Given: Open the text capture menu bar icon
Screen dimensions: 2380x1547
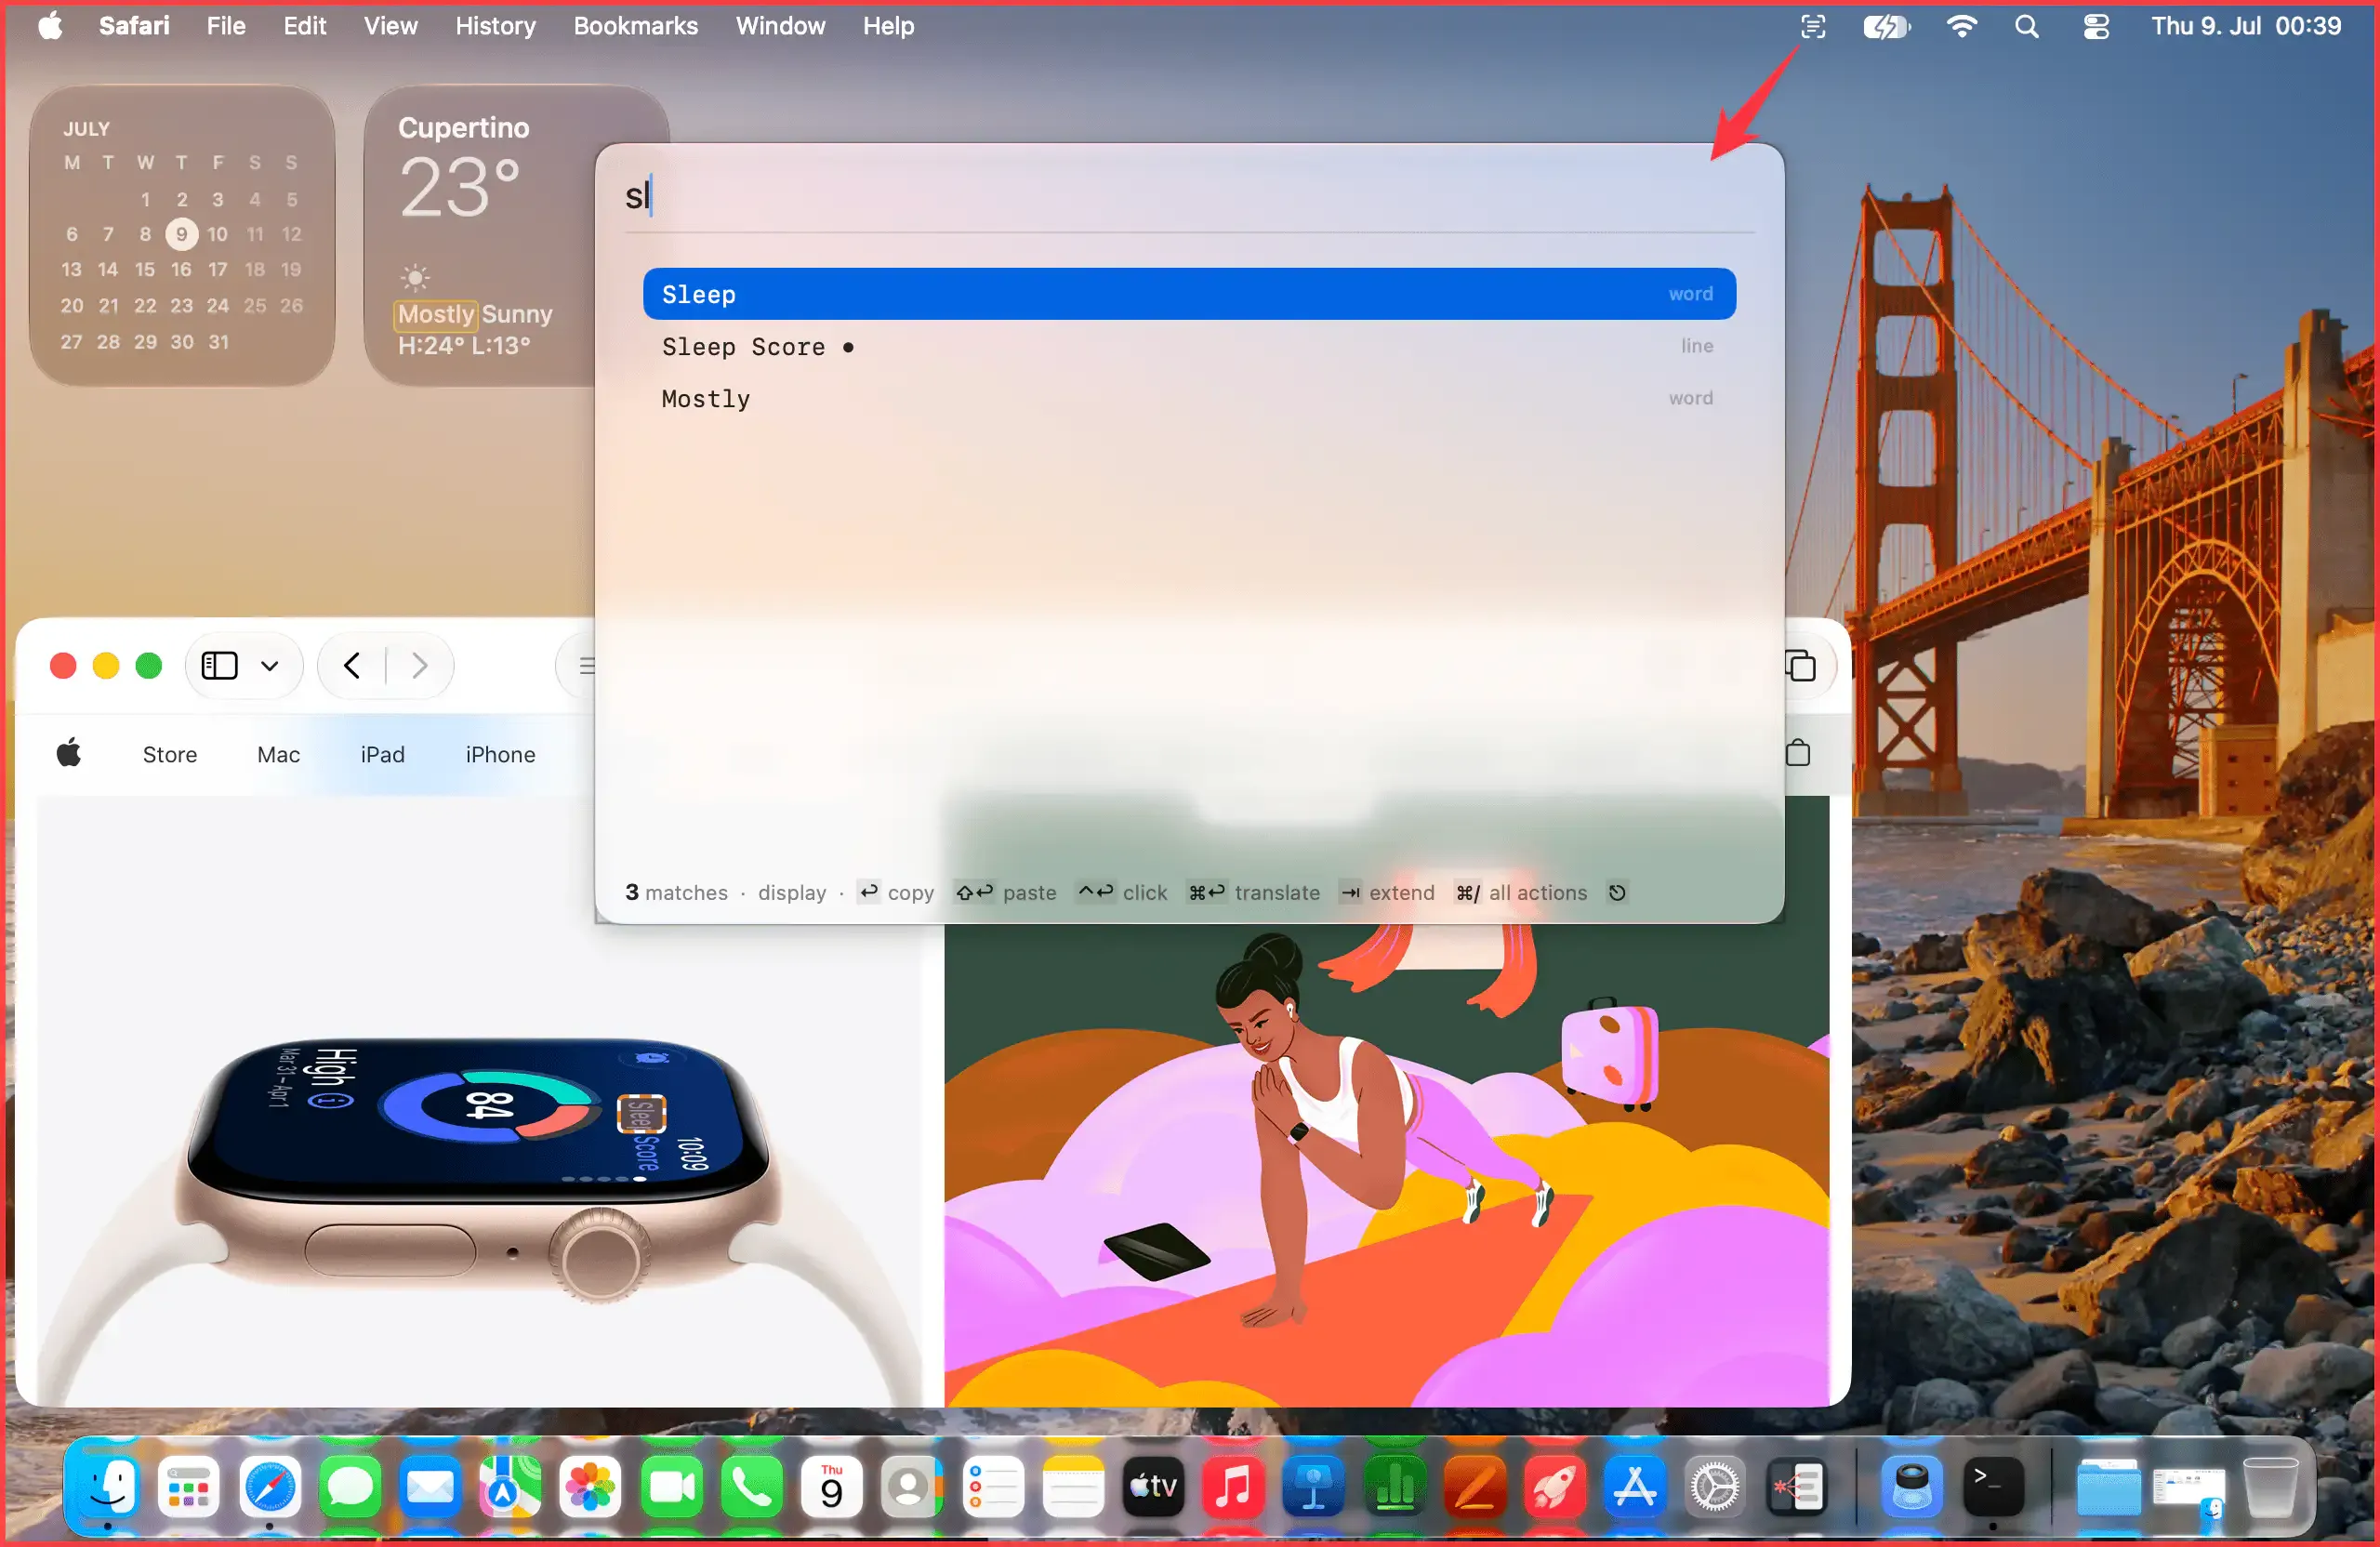Looking at the screenshot, I should [1813, 26].
